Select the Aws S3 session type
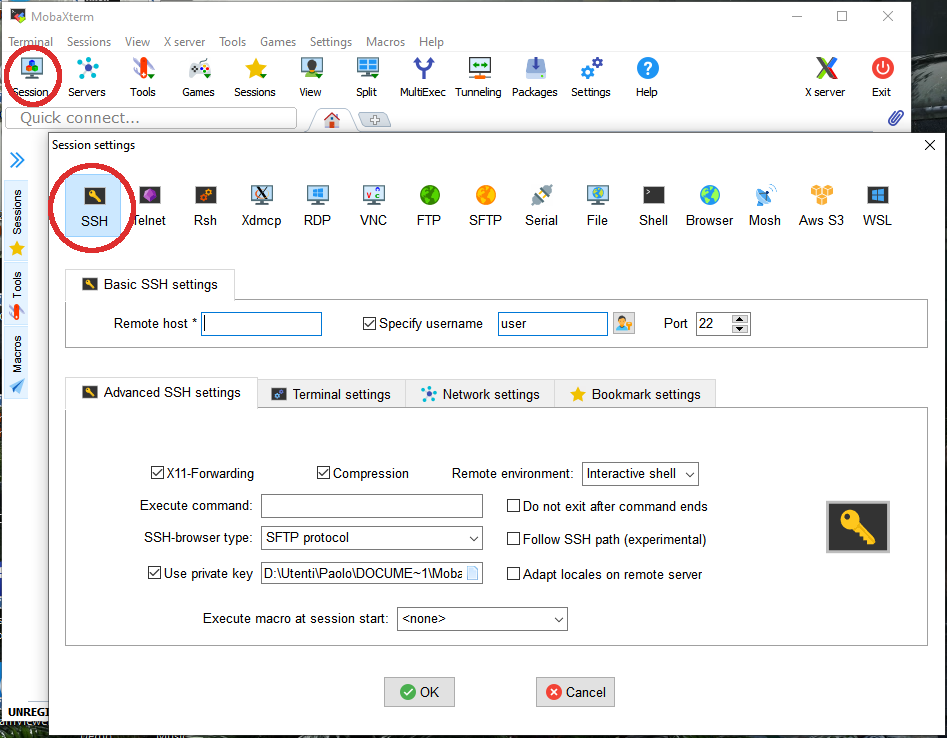 (x=821, y=207)
